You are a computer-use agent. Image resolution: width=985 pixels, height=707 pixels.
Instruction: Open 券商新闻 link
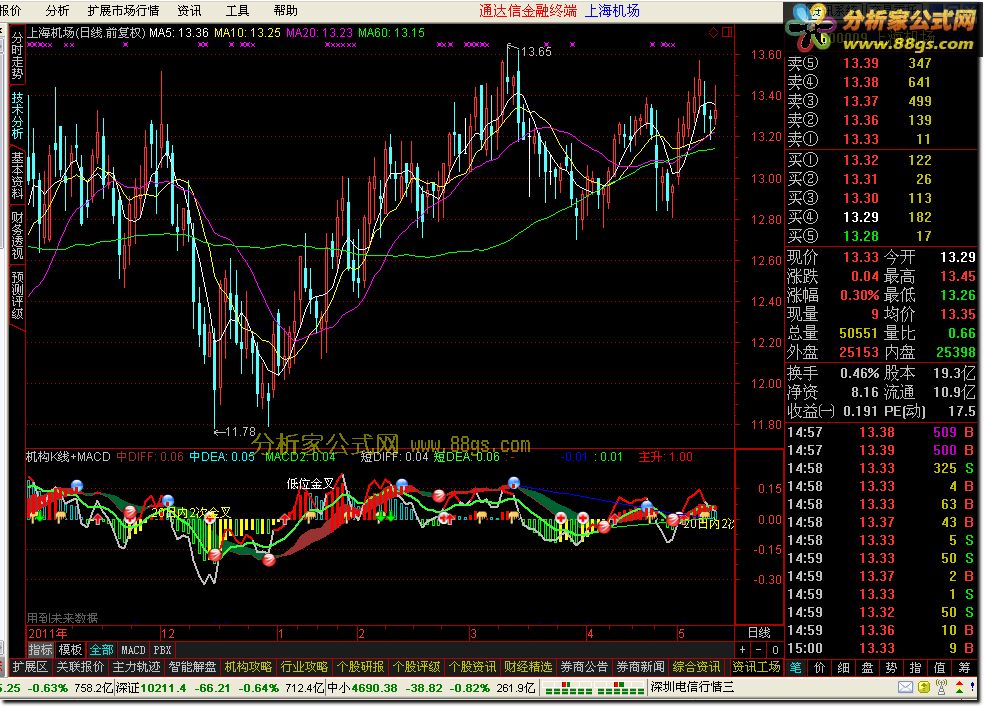click(x=639, y=667)
